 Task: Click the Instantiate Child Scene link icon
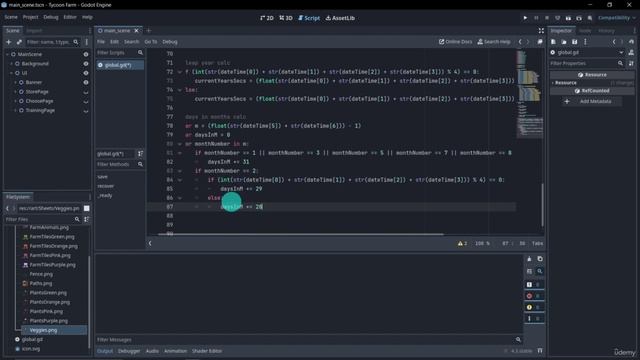(x=19, y=42)
